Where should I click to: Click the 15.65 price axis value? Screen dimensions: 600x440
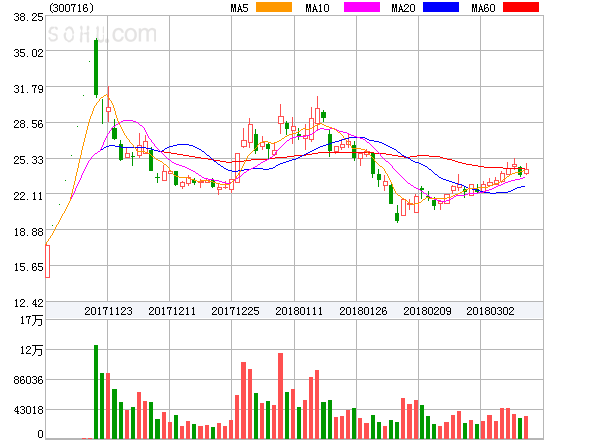(28, 267)
